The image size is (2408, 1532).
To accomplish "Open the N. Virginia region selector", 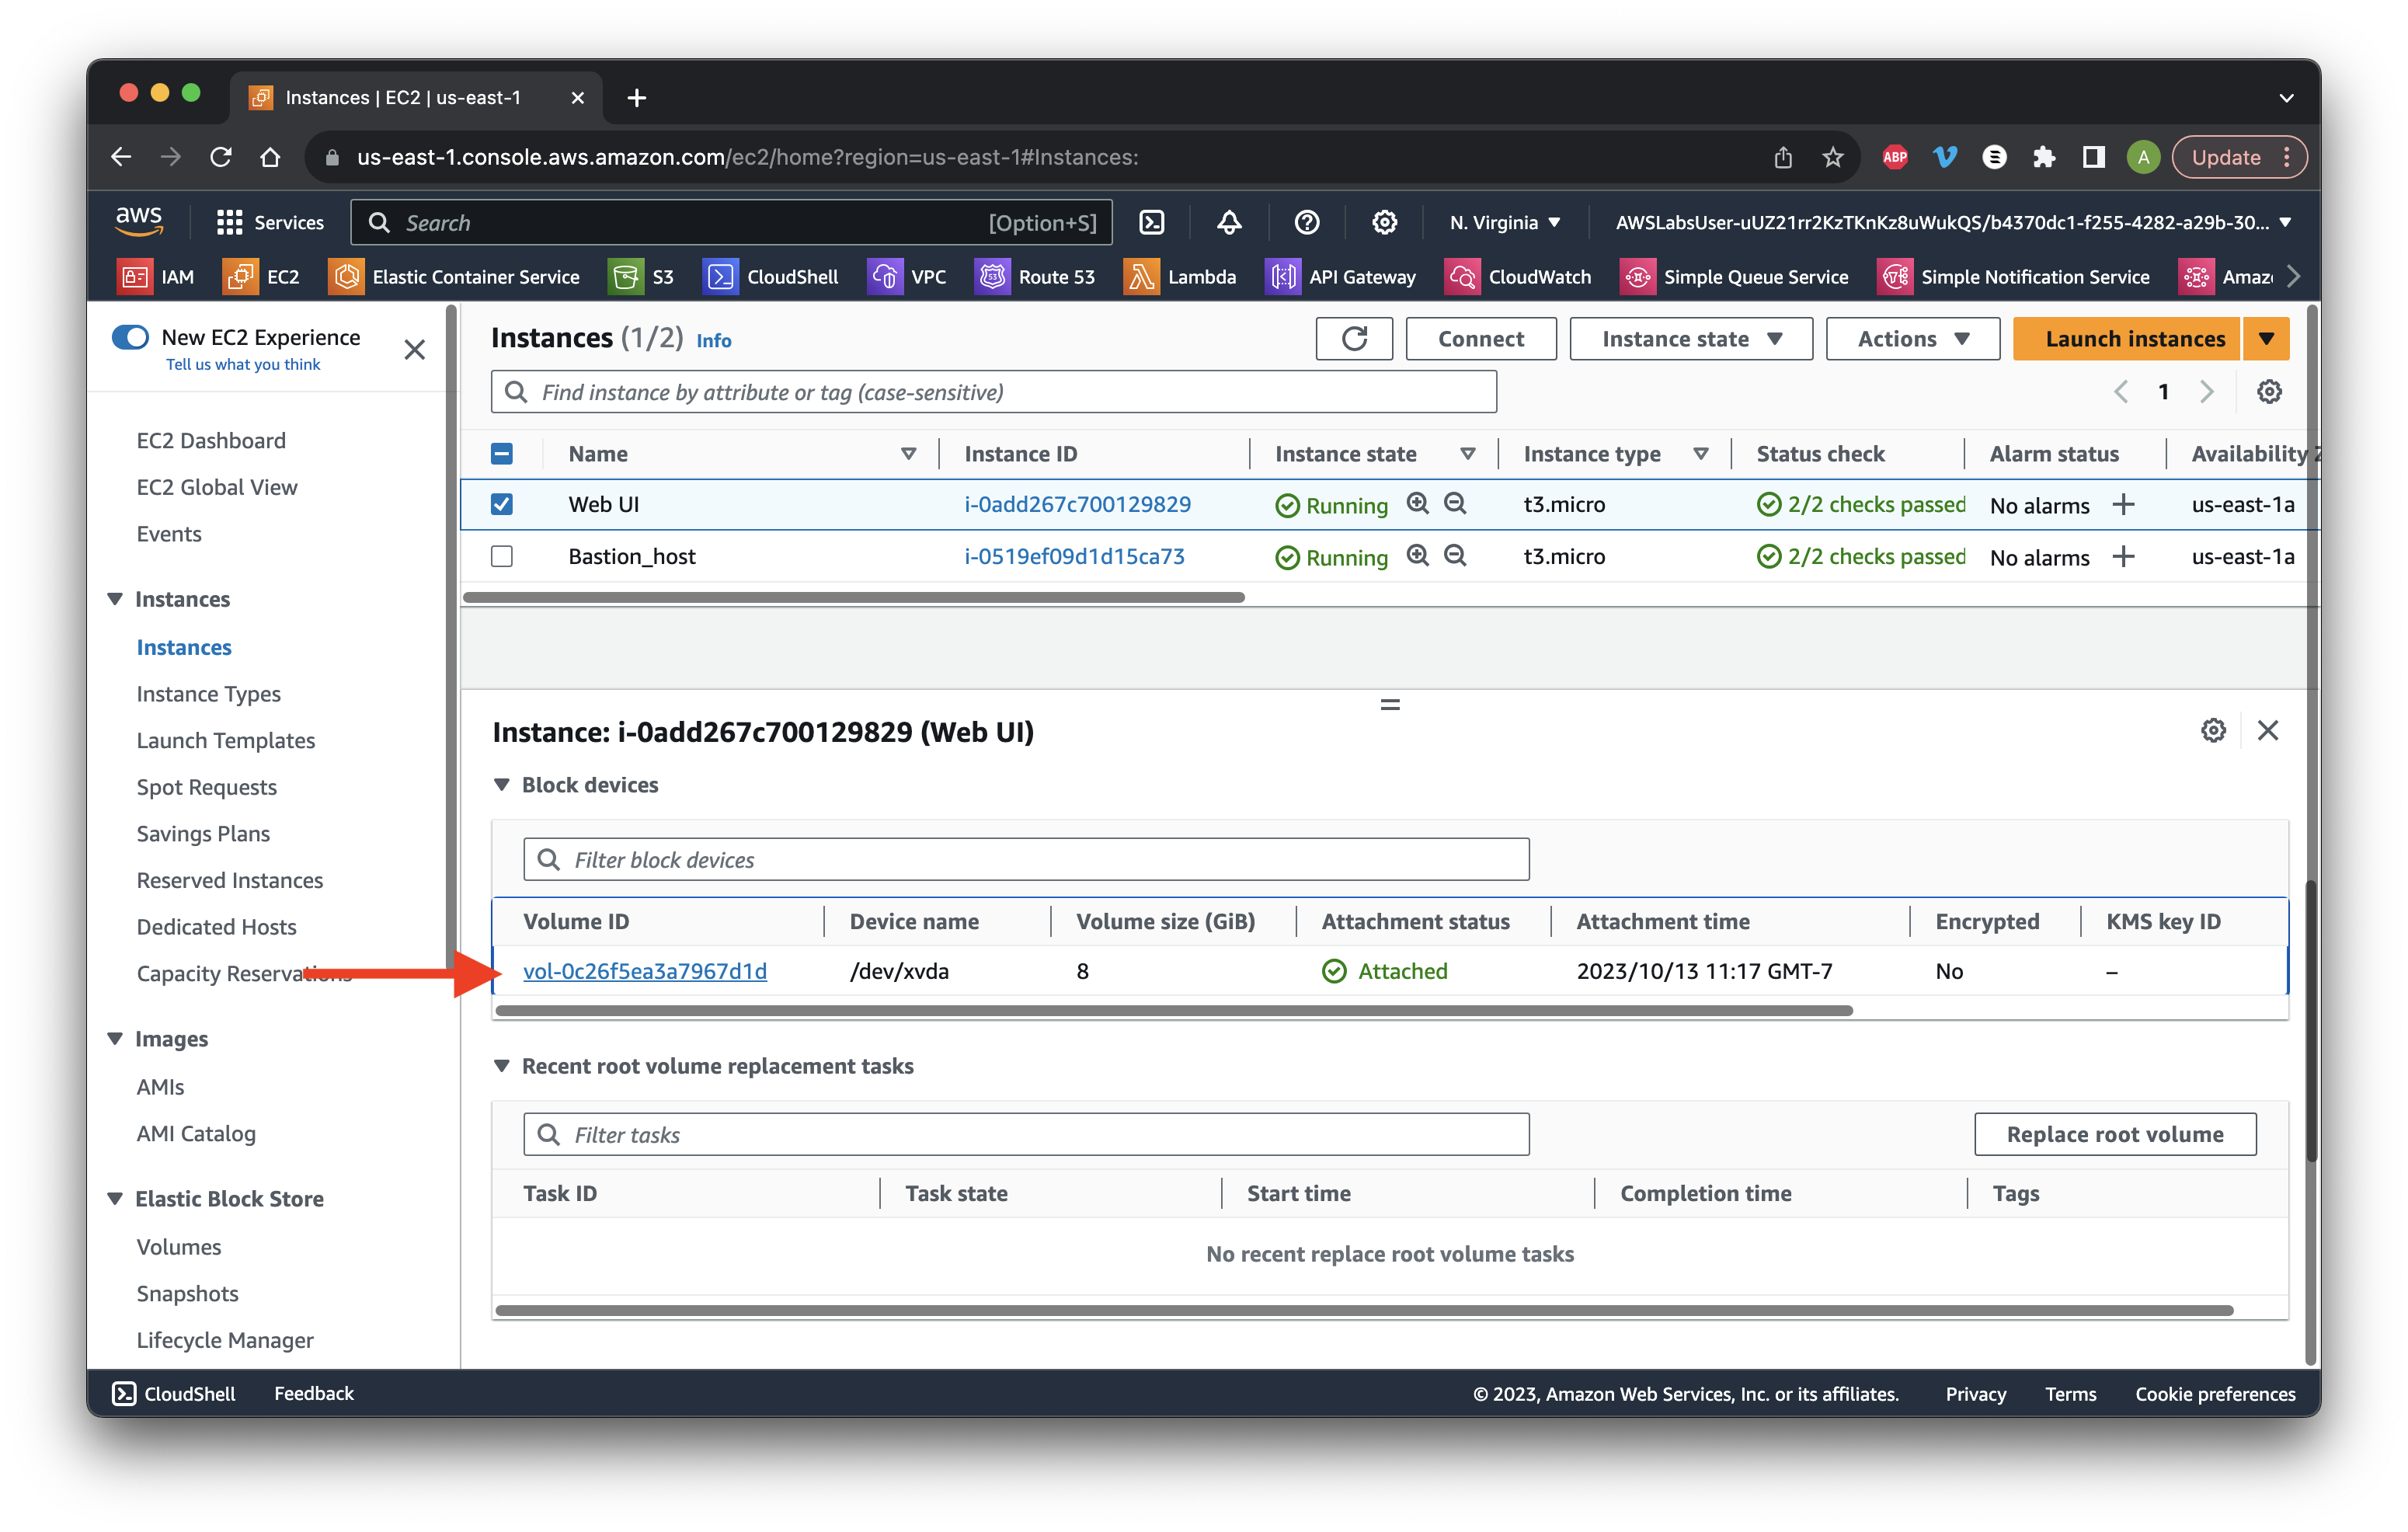I will [1504, 222].
